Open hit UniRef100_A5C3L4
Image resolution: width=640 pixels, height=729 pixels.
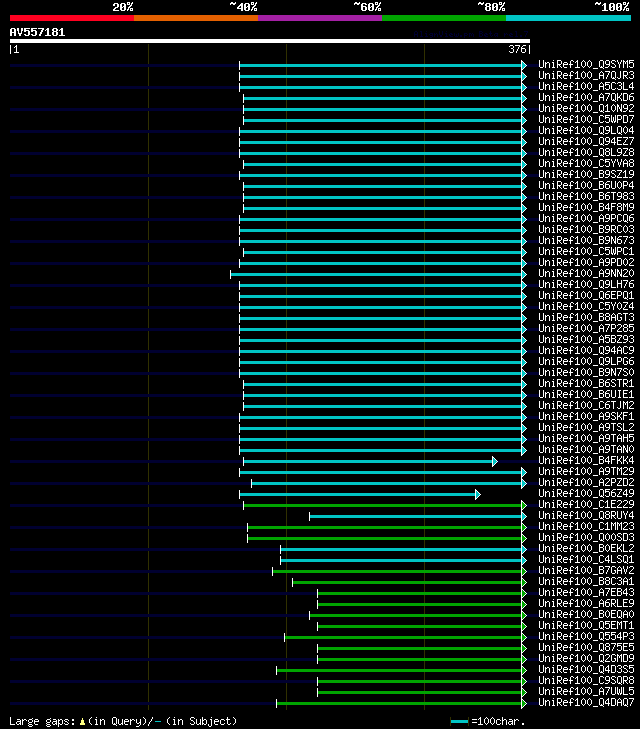(x=586, y=86)
